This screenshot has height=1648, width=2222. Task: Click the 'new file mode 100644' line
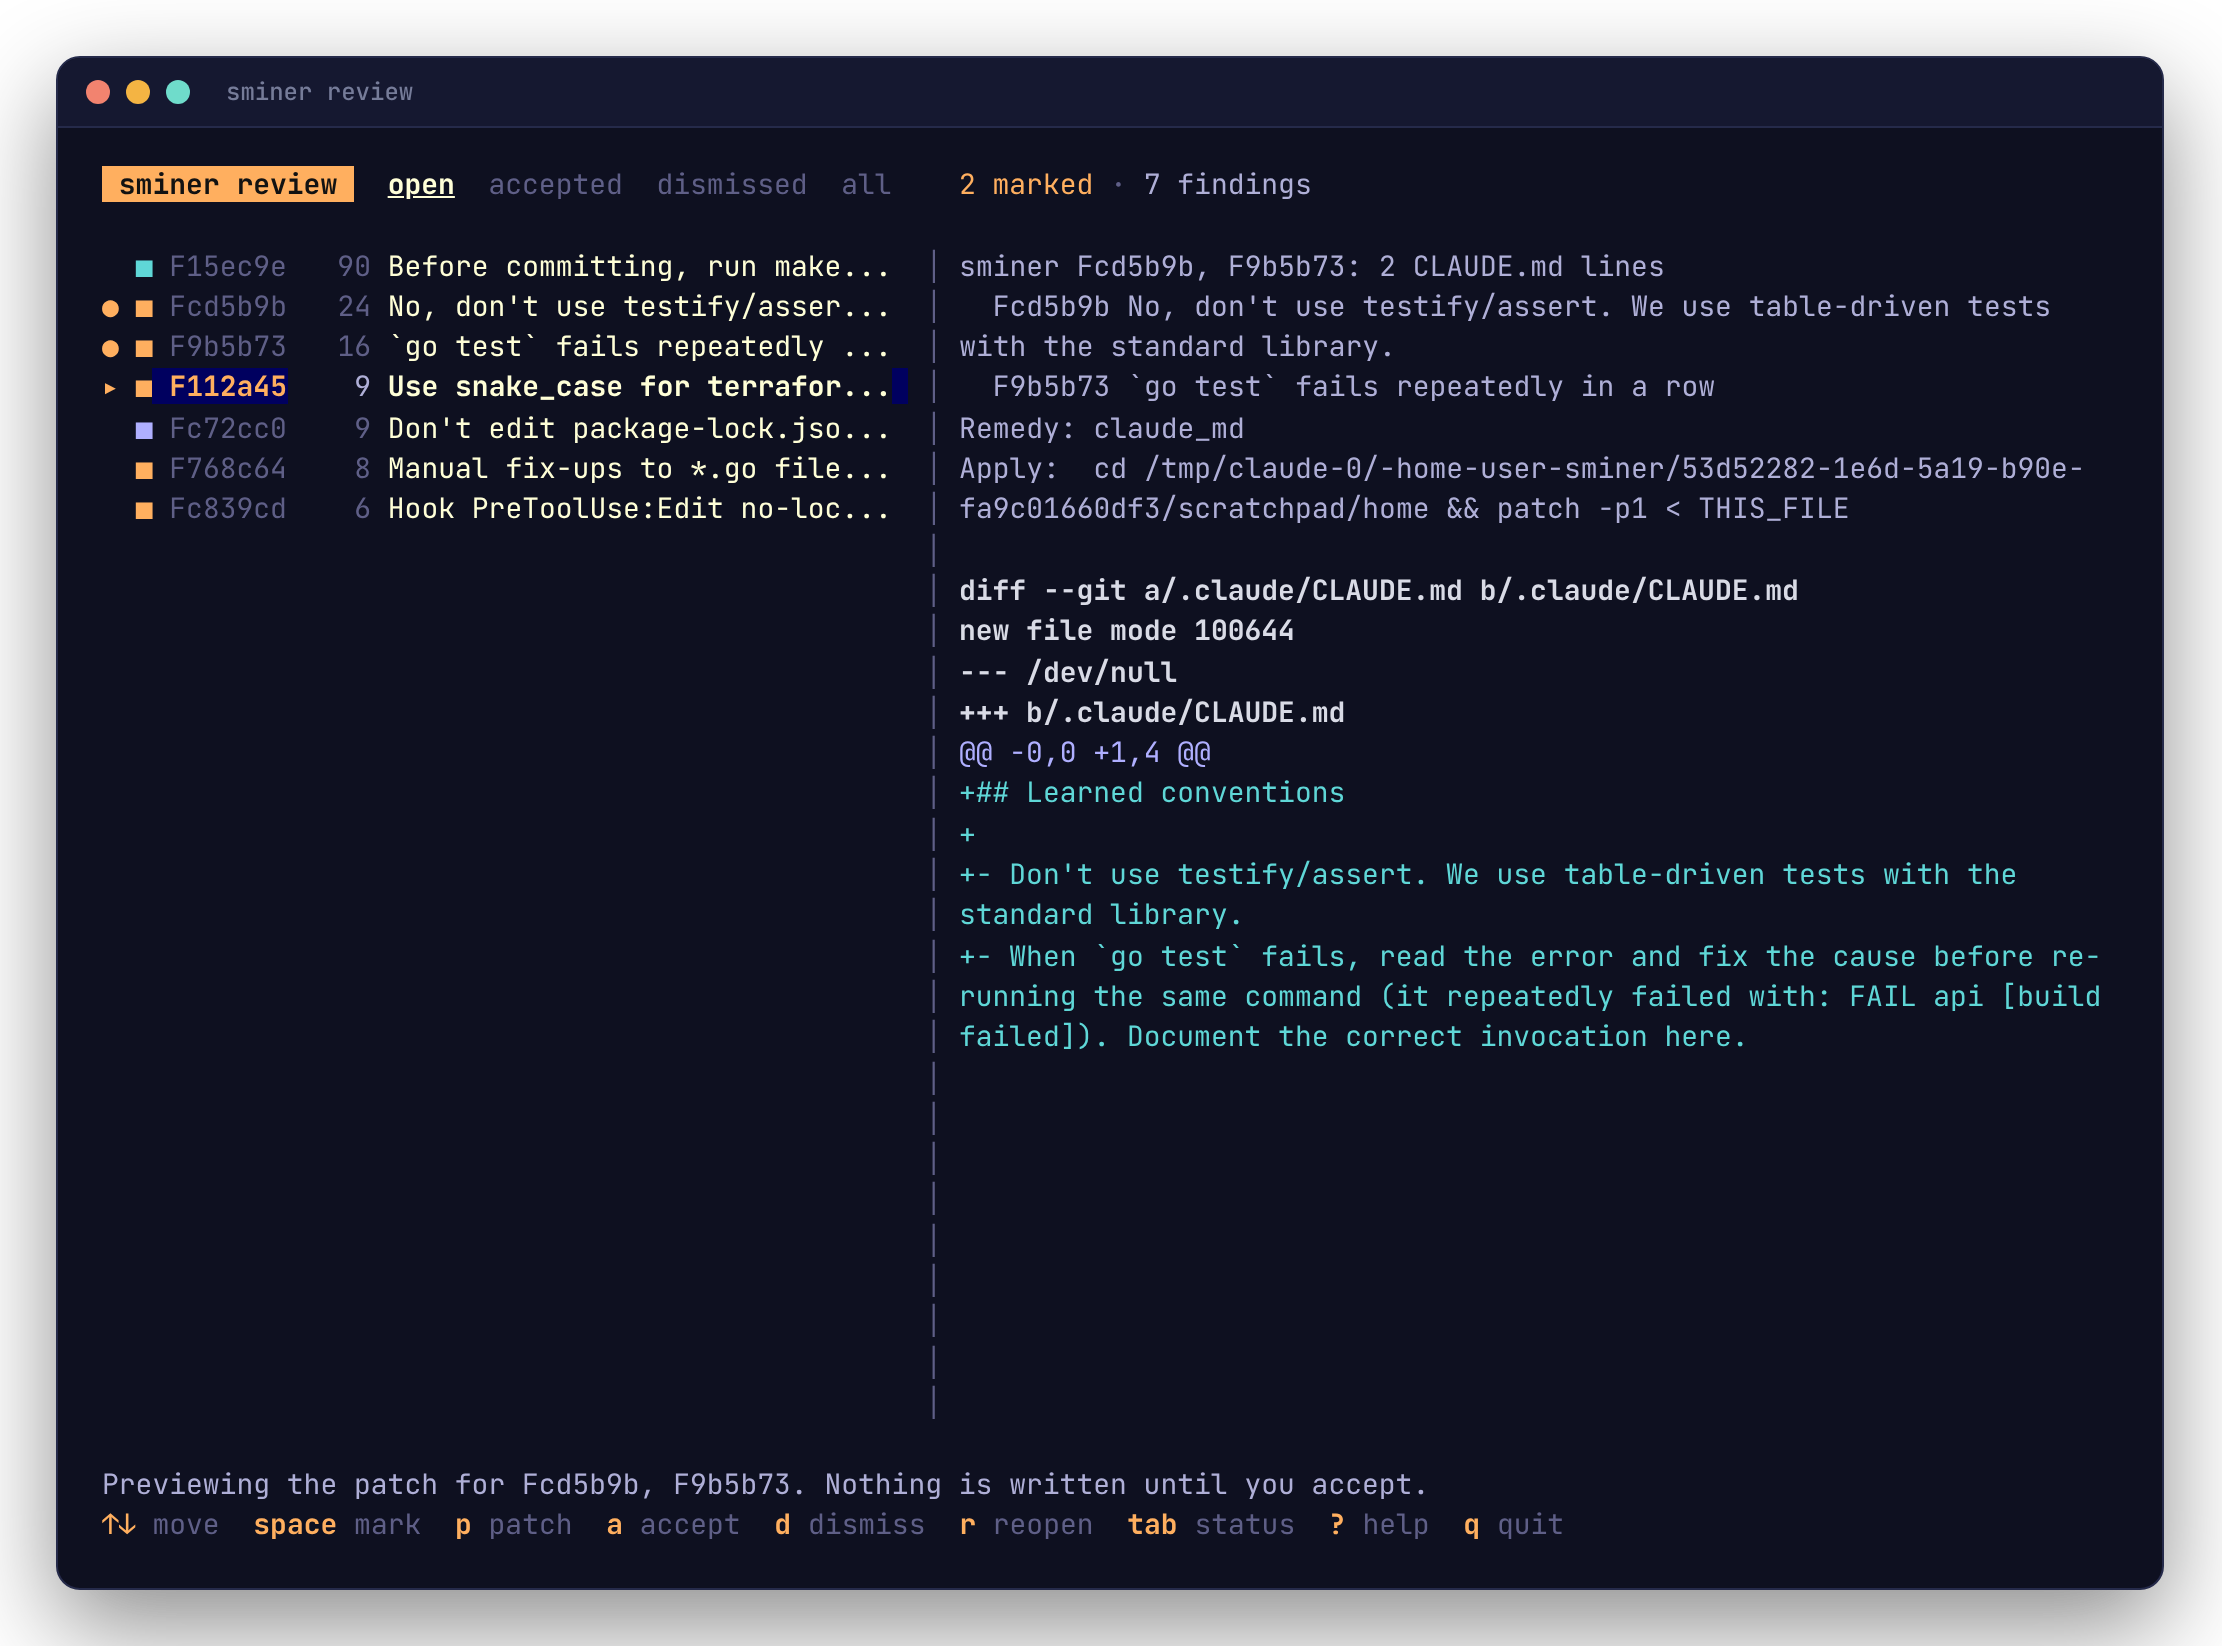(x=1127, y=631)
